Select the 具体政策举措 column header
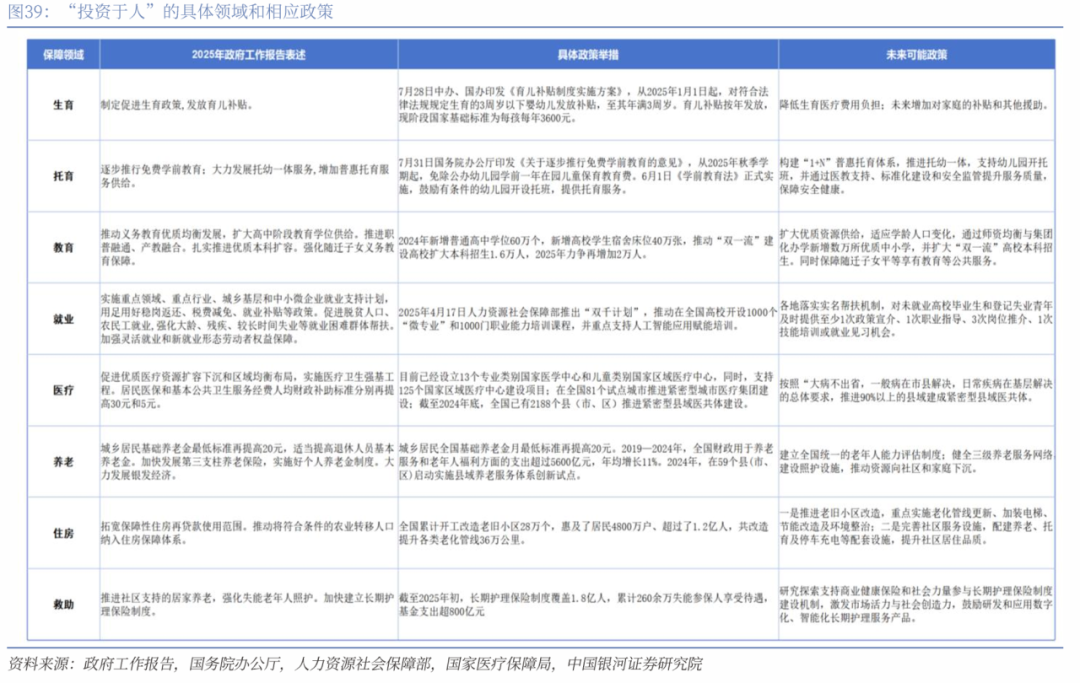This screenshot has height=683, width=1080. point(587,54)
